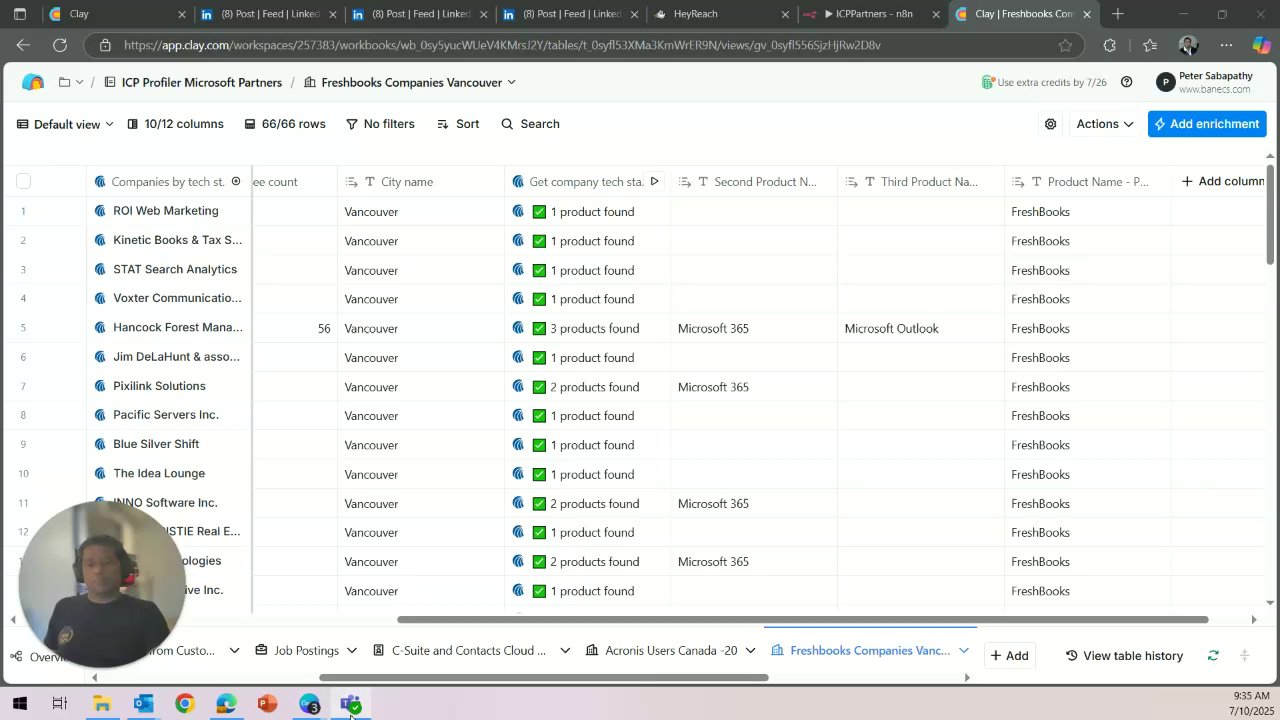Image resolution: width=1280 pixels, height=720 pixels.
Task: Expand the Default view dropdown
Action: [x=65, y=124]
